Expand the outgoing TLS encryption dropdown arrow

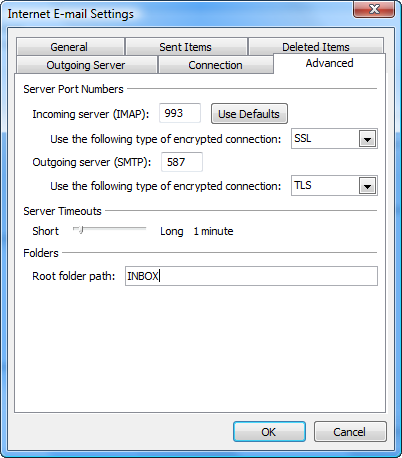tap(367, 186)
